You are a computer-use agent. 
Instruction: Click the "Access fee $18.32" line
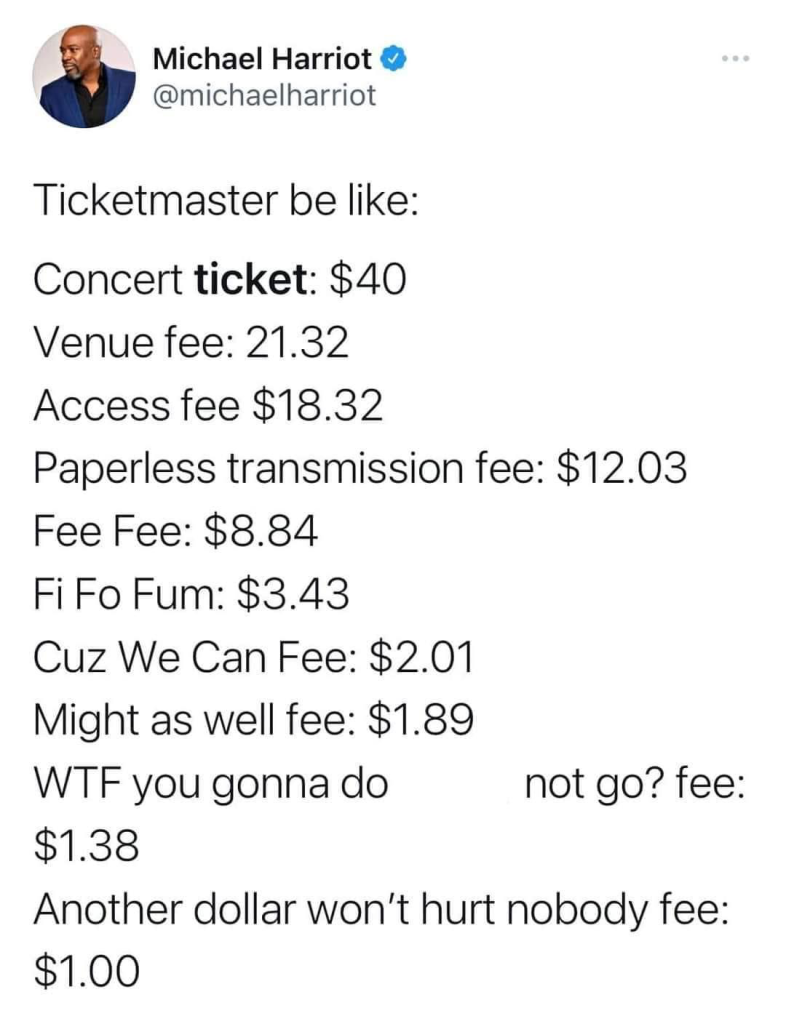[x=208, y=405]
